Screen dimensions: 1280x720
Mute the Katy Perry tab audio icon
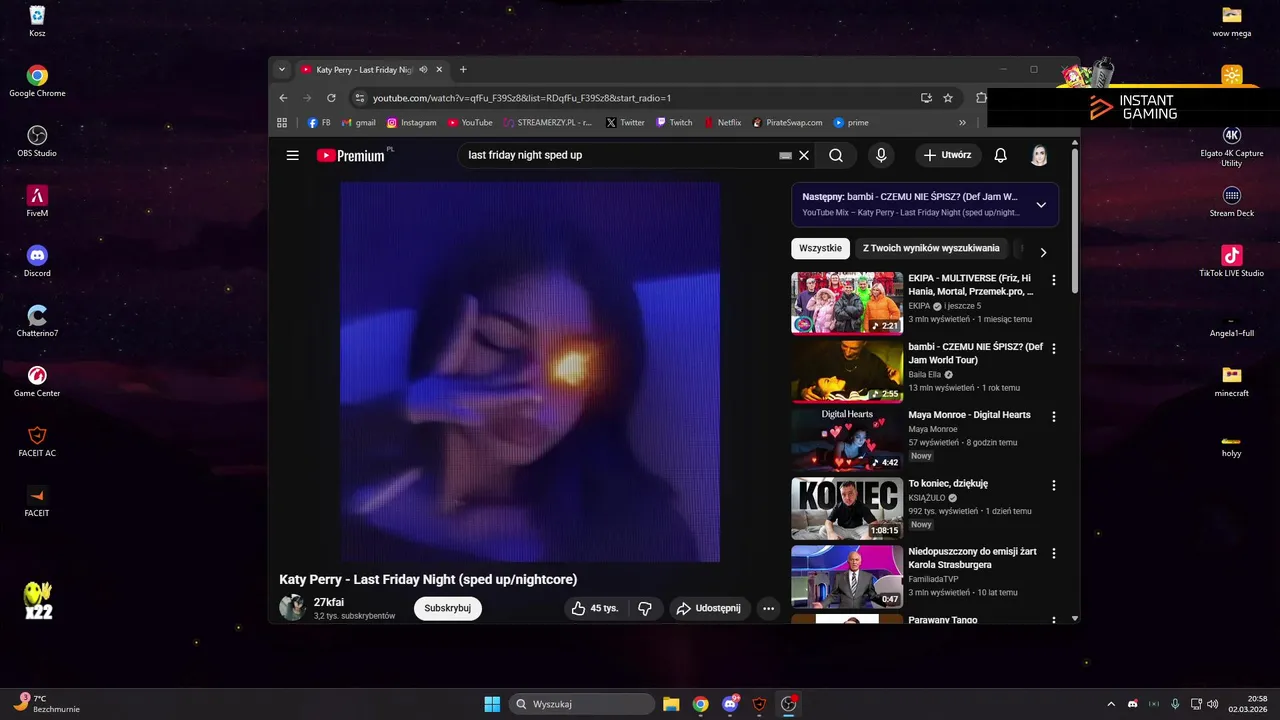click(423, 70)
